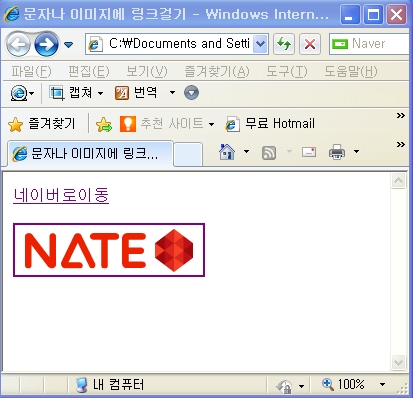The image size is (413, 398).
Task: Open the zoom level 100% dropdown arrow
Action: 382,385
